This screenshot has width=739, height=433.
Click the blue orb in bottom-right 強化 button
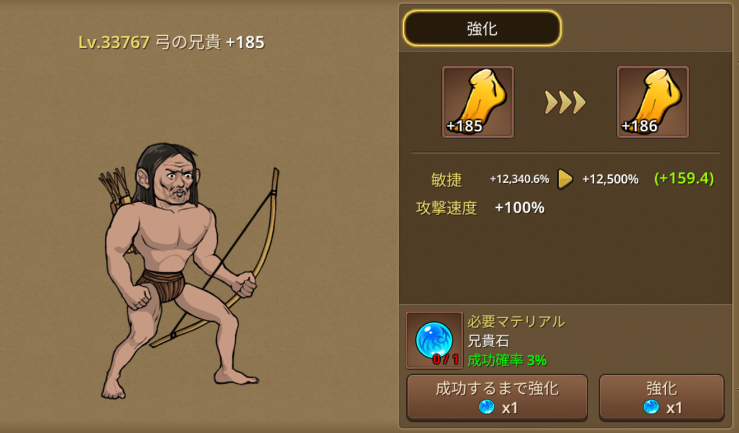pos(651,407)
